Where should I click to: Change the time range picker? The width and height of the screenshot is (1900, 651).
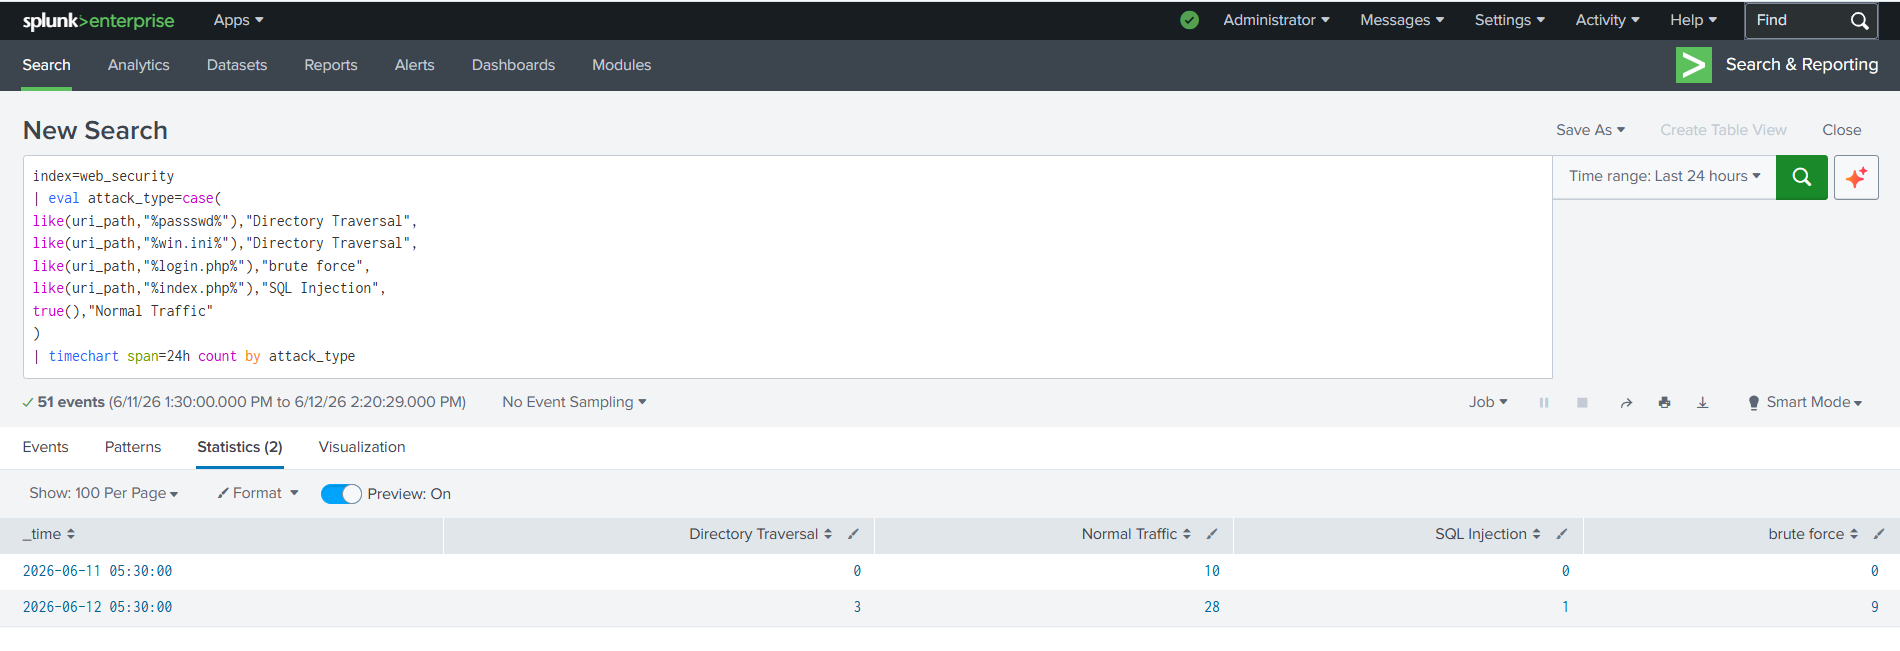[x=1664, y=176]
